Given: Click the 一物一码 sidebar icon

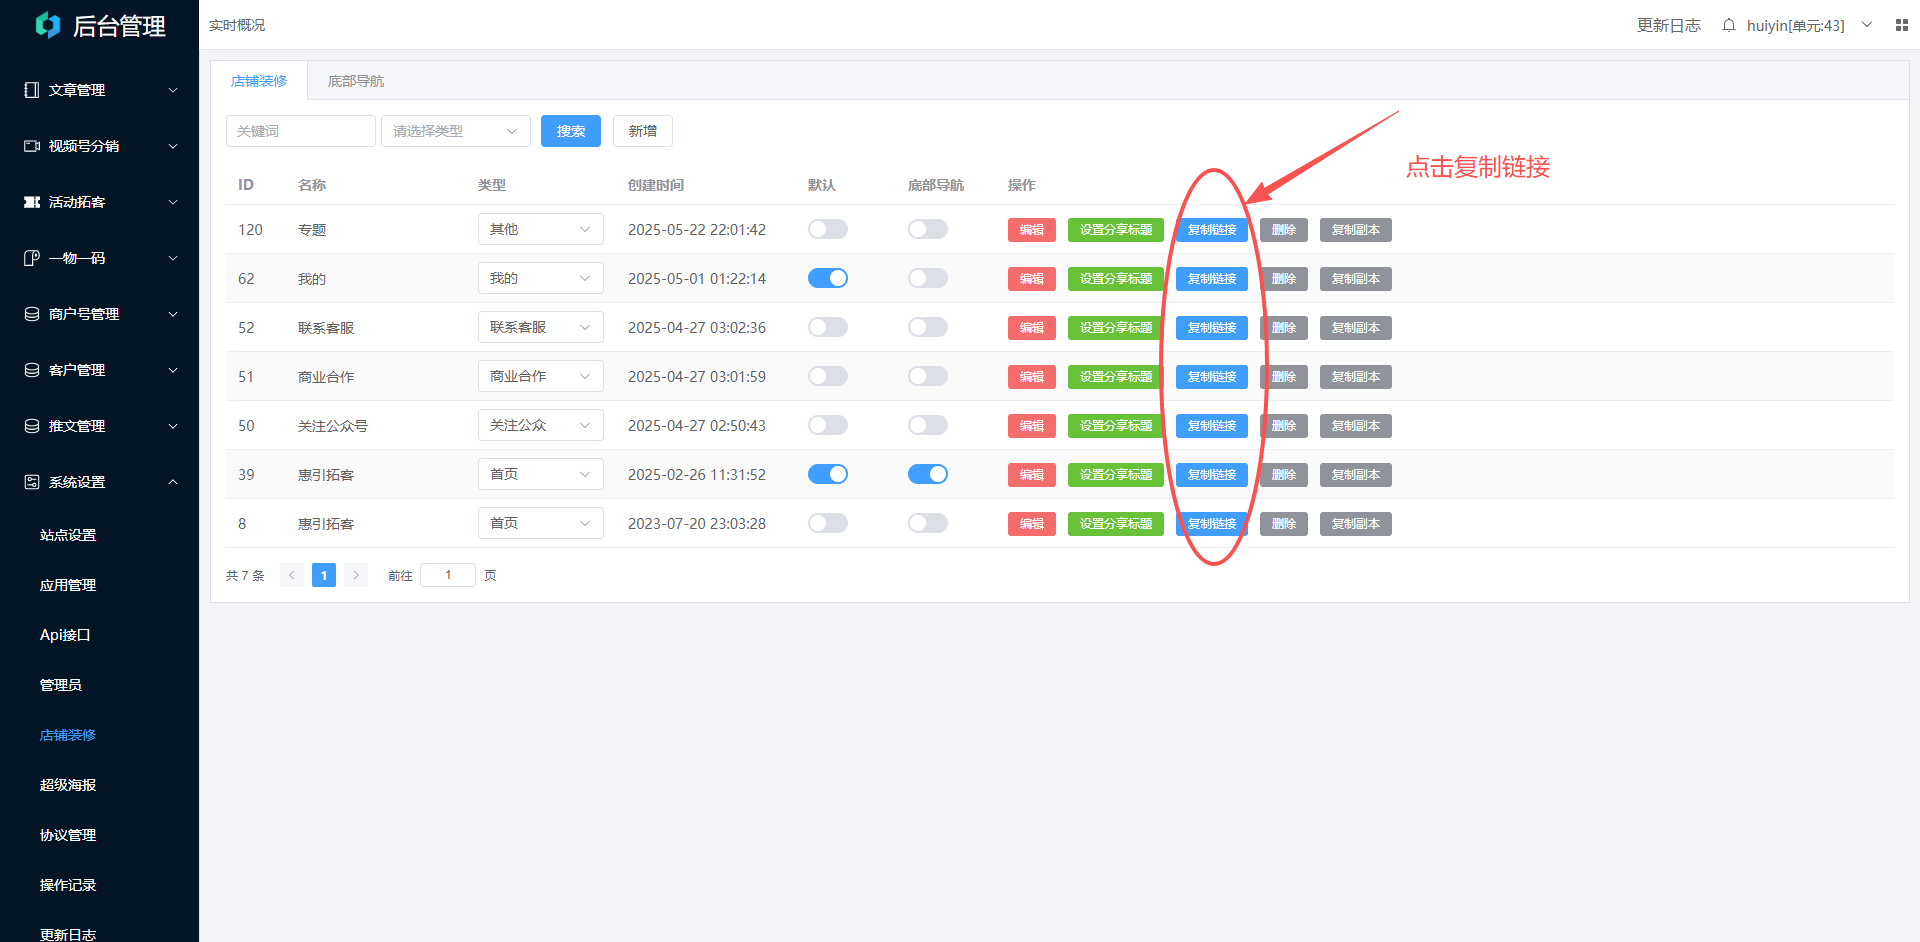Looking at the screenshot, I should [32, 258].
